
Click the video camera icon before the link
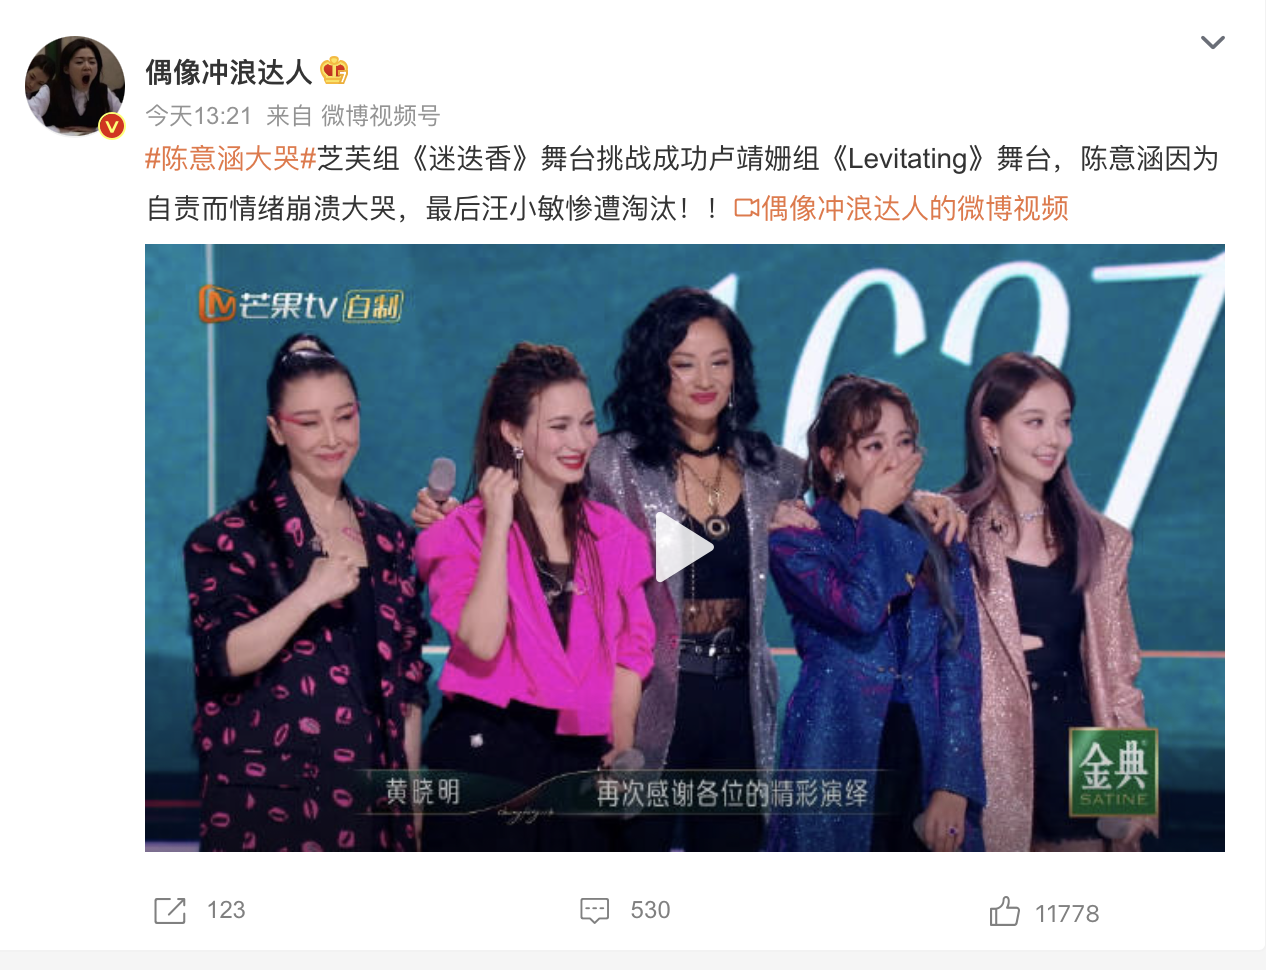coord(746,208)
